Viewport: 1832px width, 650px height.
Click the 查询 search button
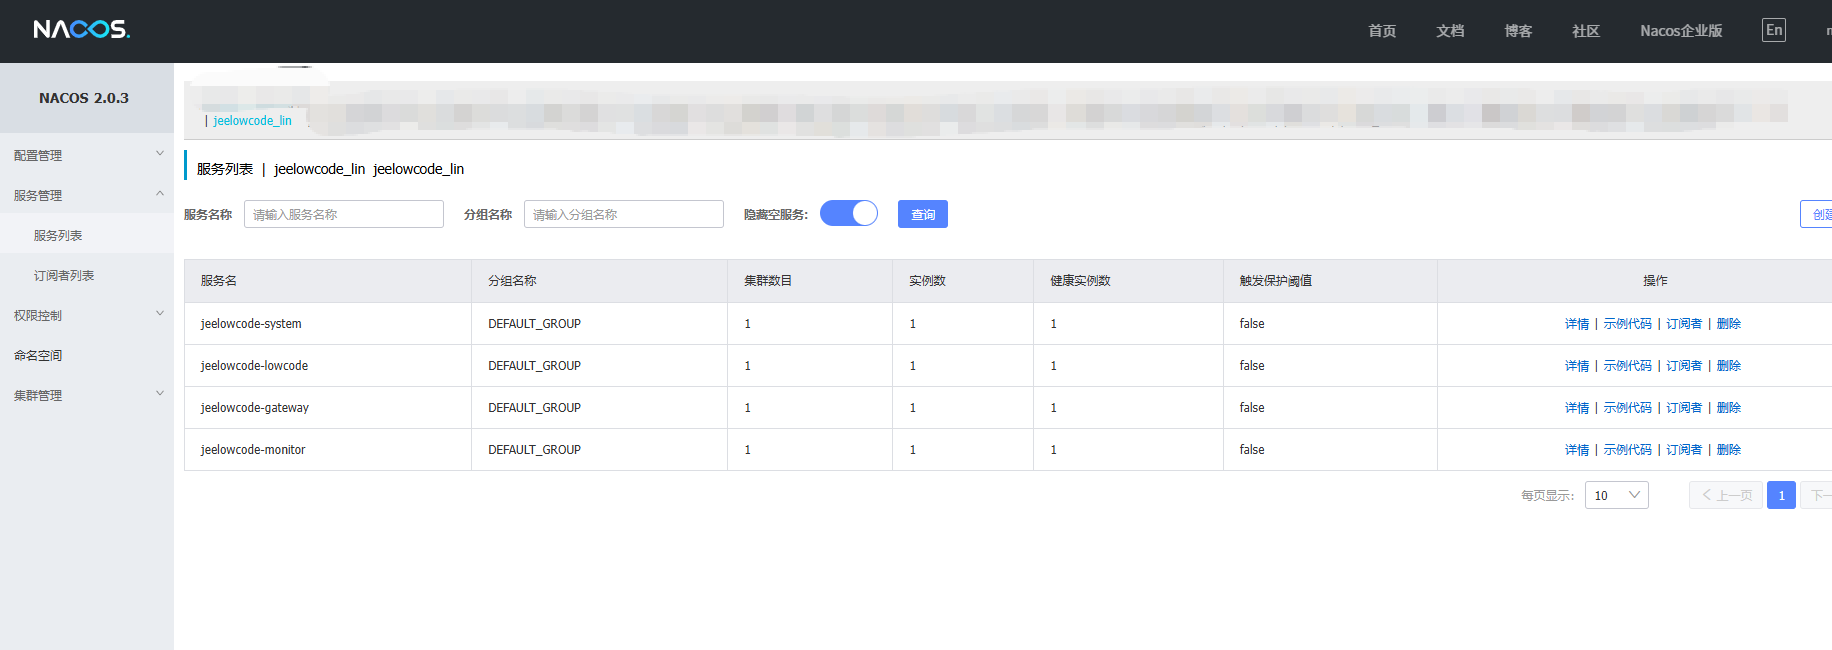[x=922, y=214]
